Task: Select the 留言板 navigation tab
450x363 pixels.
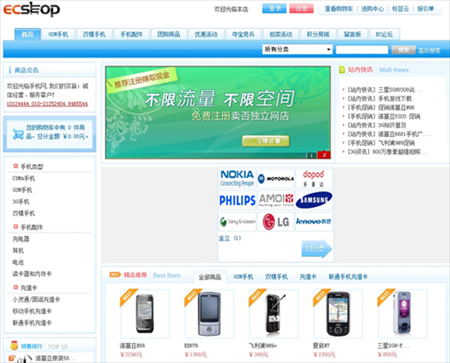Action: (353, 34)
